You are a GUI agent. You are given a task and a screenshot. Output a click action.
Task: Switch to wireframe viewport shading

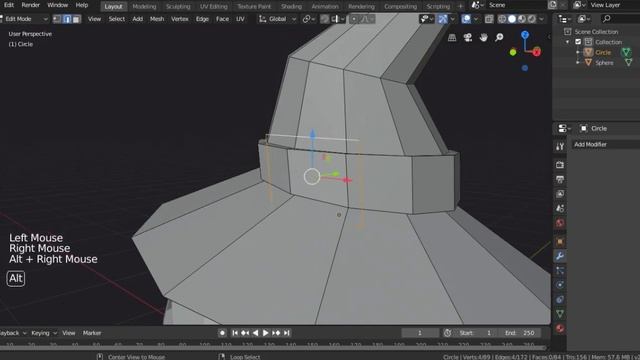[502, 19]
